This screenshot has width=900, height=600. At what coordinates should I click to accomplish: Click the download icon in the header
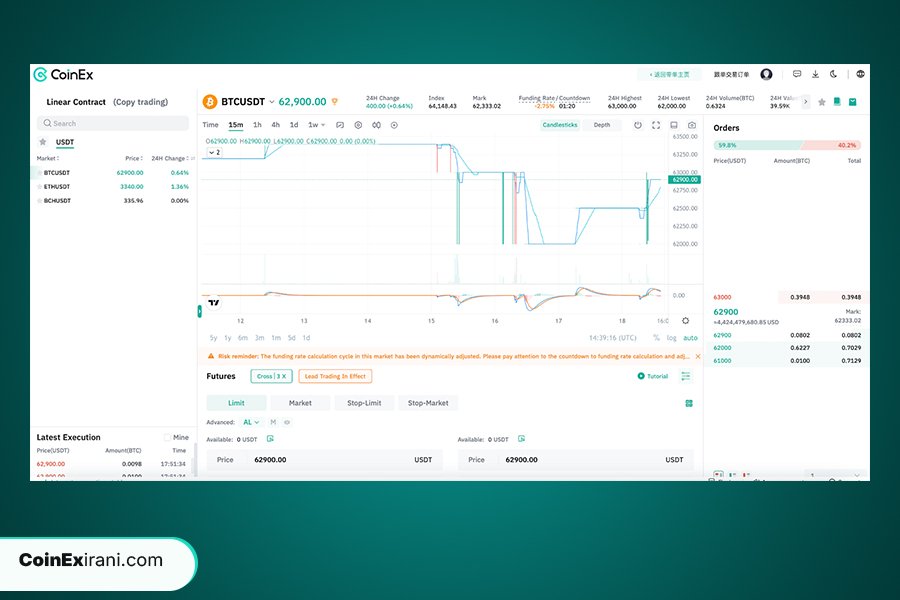pyautogui.click(x=815, y=74)
